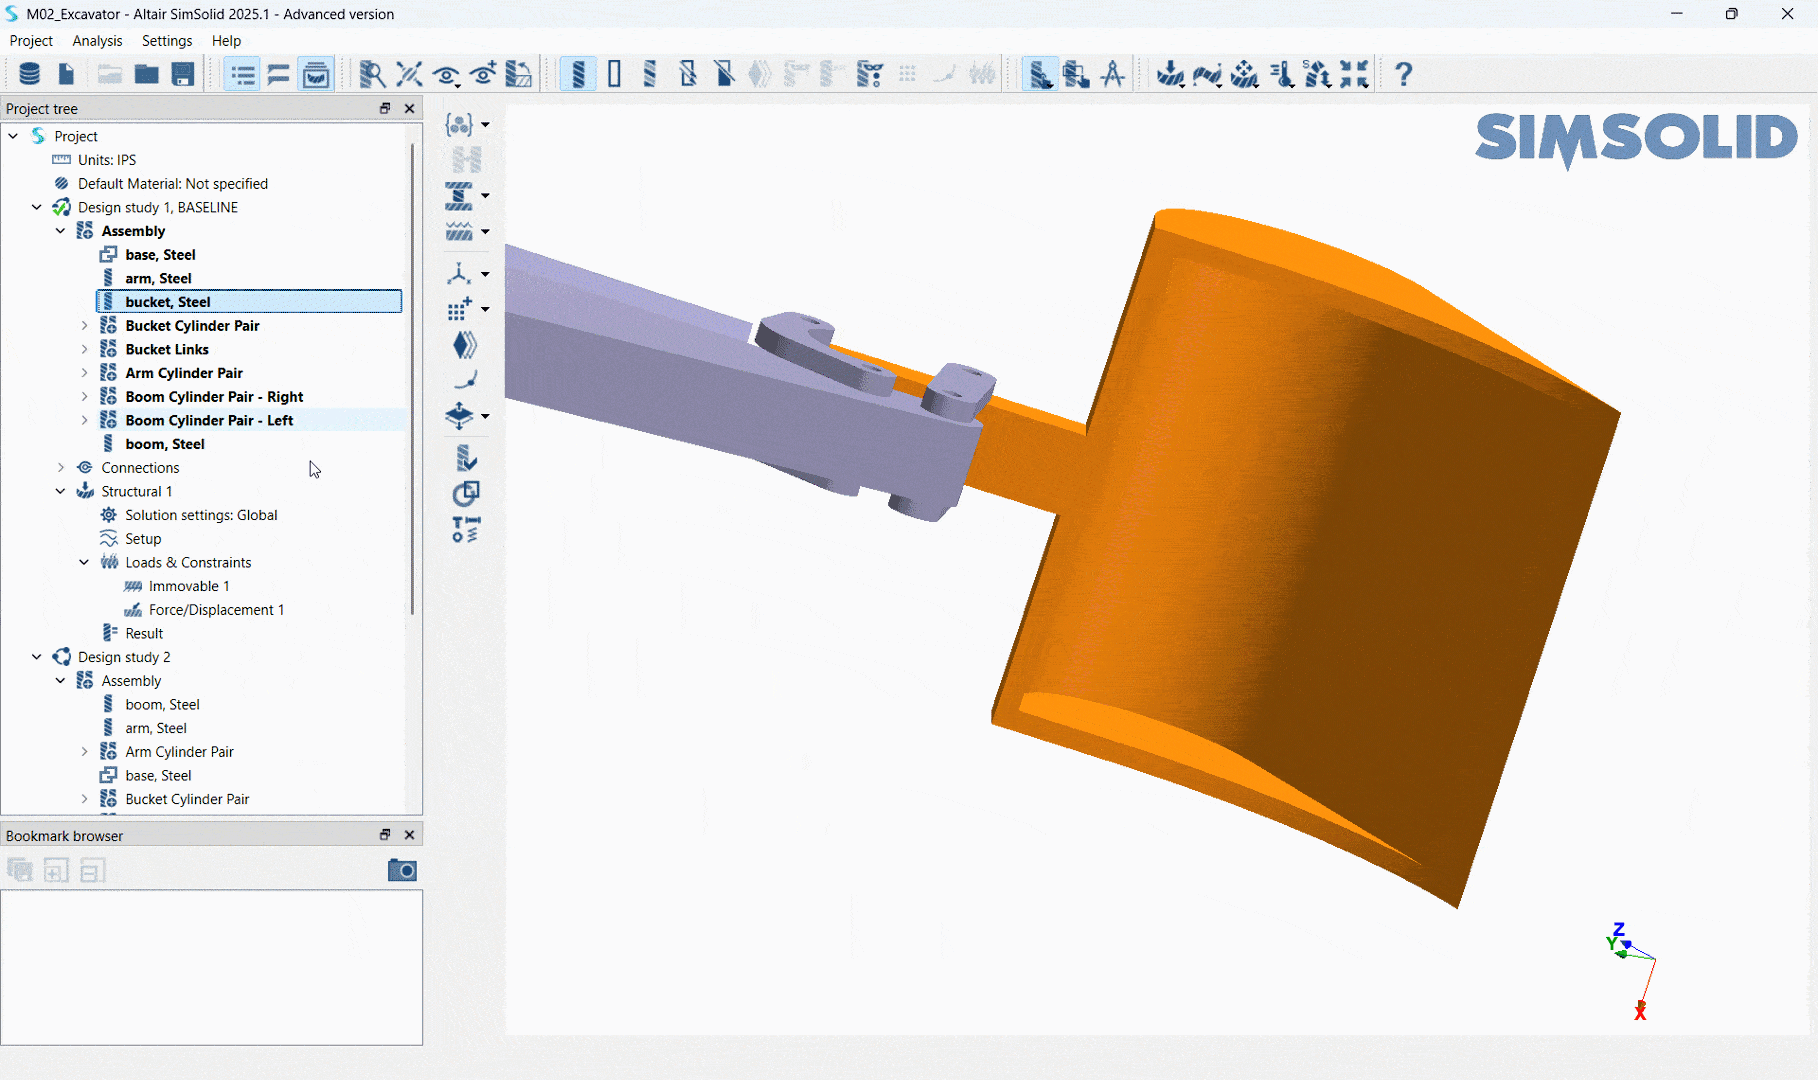Expand the Bucket Links node

point(84,349)
